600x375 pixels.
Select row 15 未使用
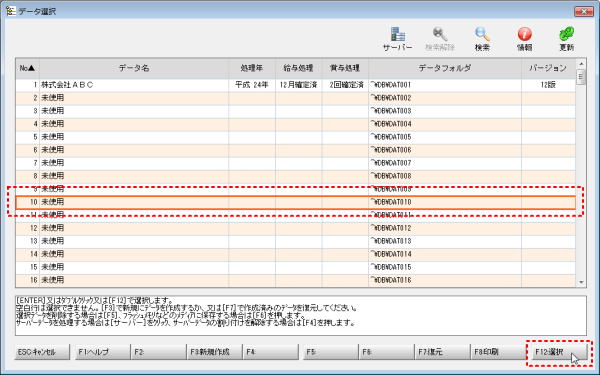pyautogui.click(x=295, y=267)
